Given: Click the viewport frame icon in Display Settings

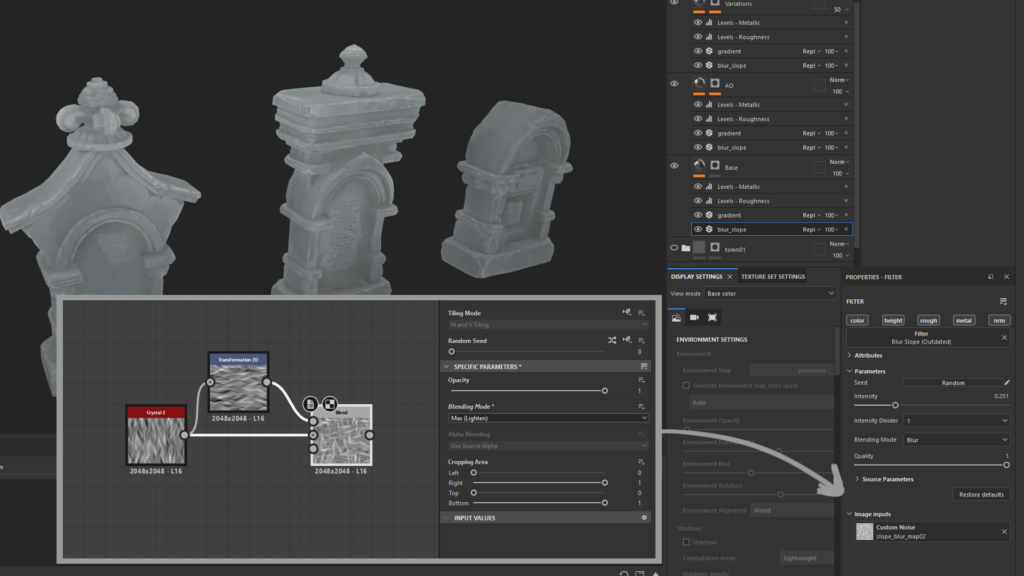Looking at the screenshot, I should pyautogui.click(x=712, y=317).
